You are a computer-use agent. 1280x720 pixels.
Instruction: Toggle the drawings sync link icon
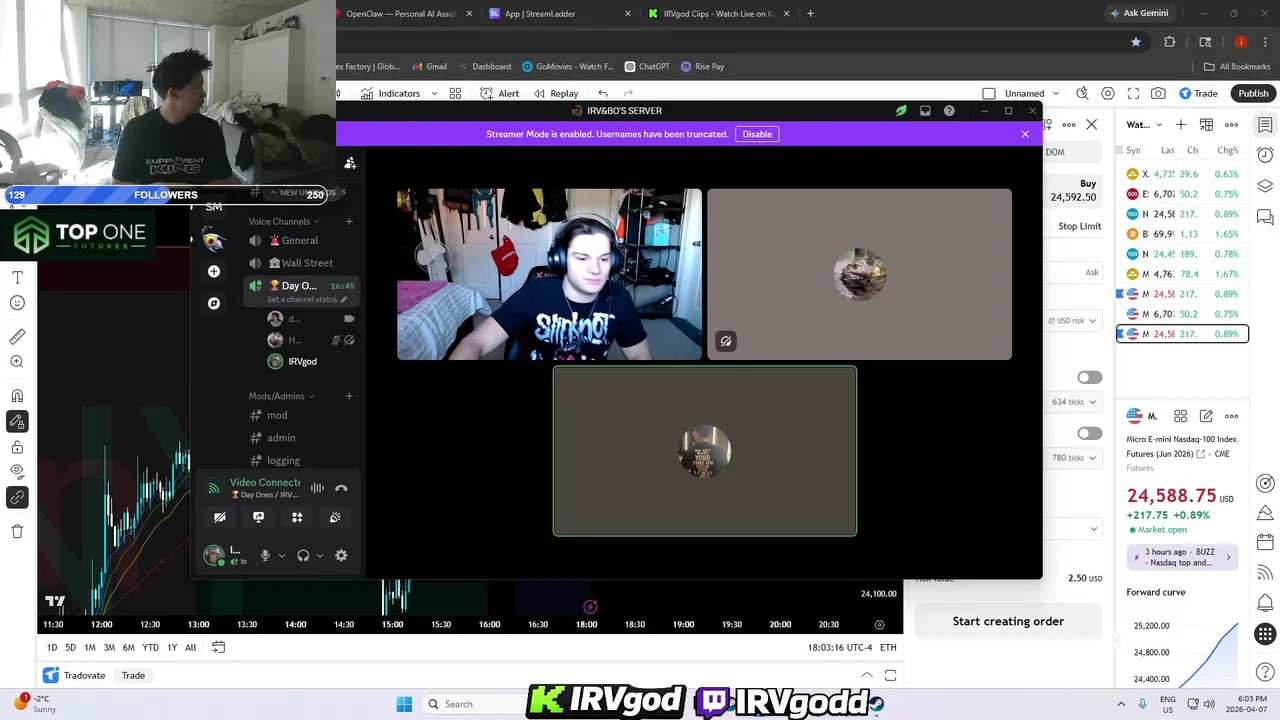click(17, 497)
